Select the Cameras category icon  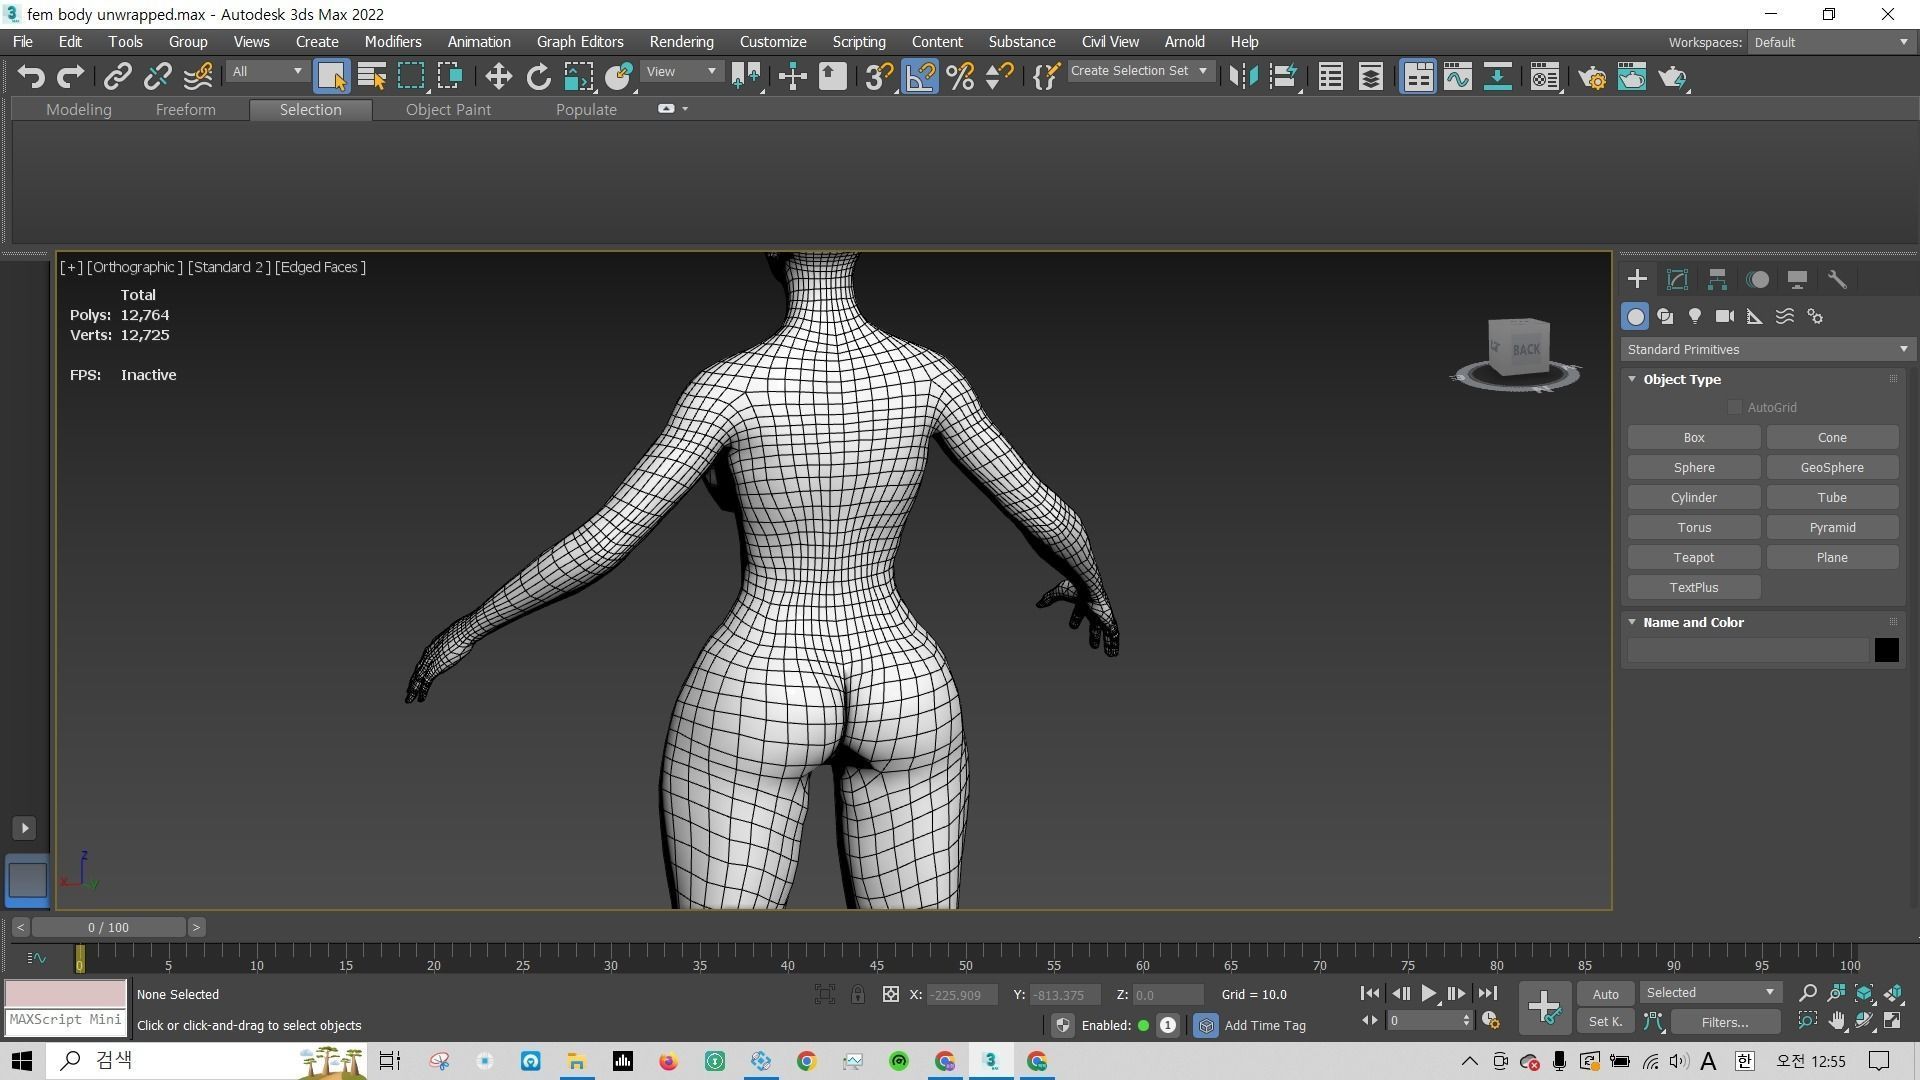(1725, 316)
